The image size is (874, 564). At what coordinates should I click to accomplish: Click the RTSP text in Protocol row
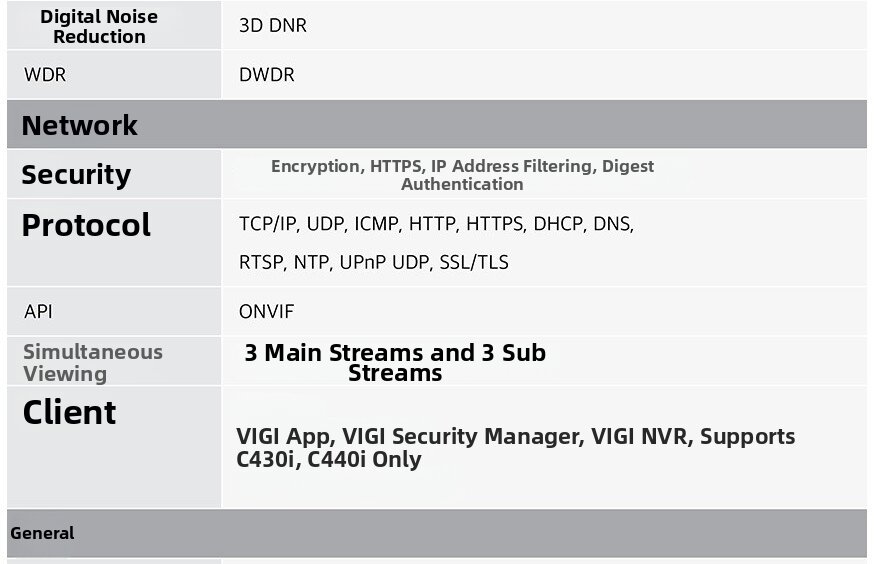point(261,262)
